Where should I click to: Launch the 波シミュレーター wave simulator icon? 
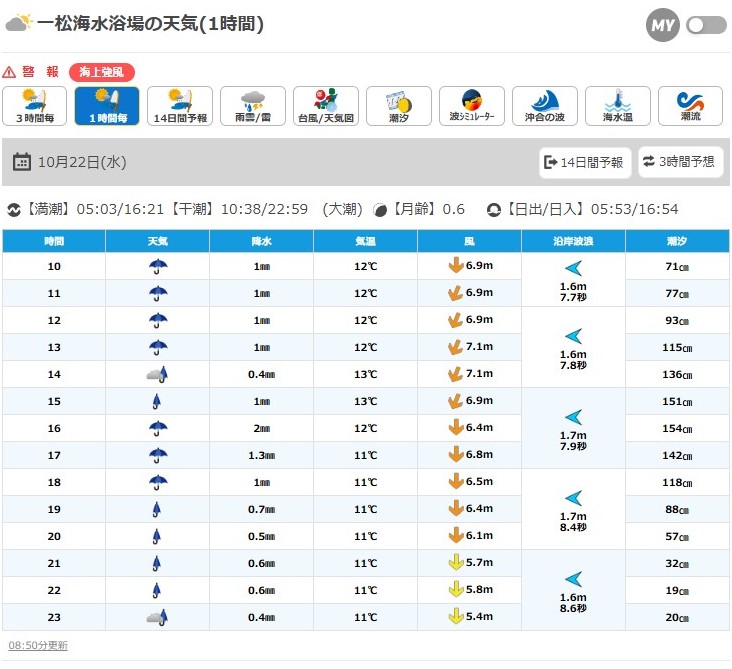click(472, 105)
